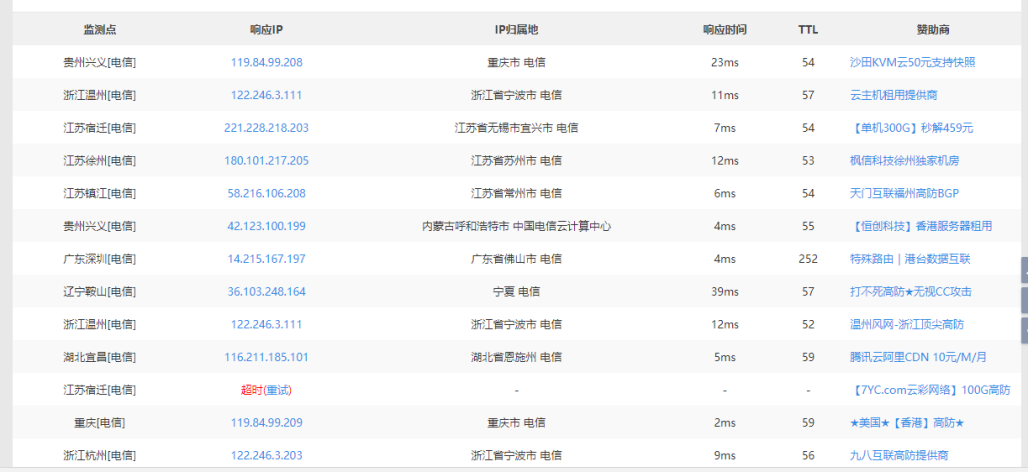Image resolution: width=1028 pixels, height=473 pixels.
Task: Click the 39ms response time
Action: pyautogui.click(x=724, y=292)
